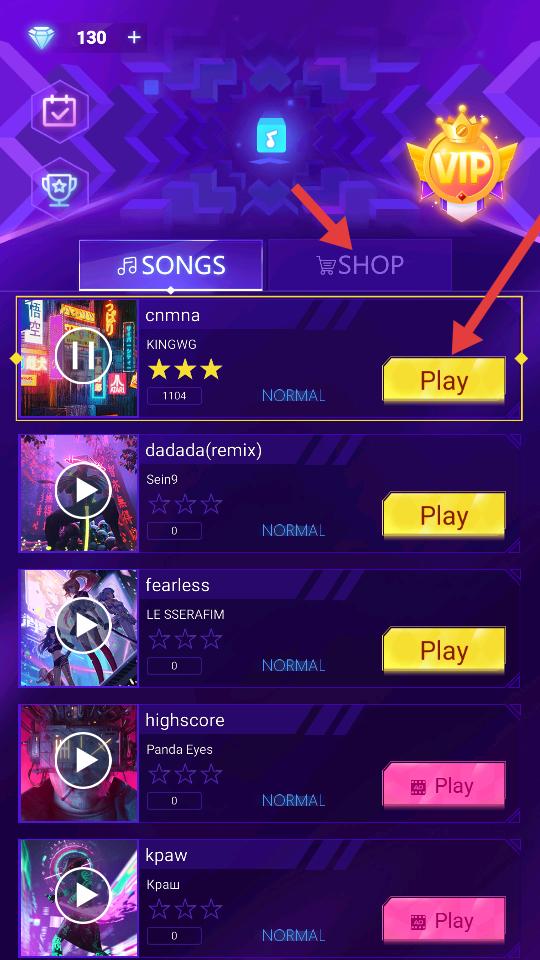Switch to the SHOP tab
The width and height of the screenshot is (540, 960).
click(x=360, y=264)
